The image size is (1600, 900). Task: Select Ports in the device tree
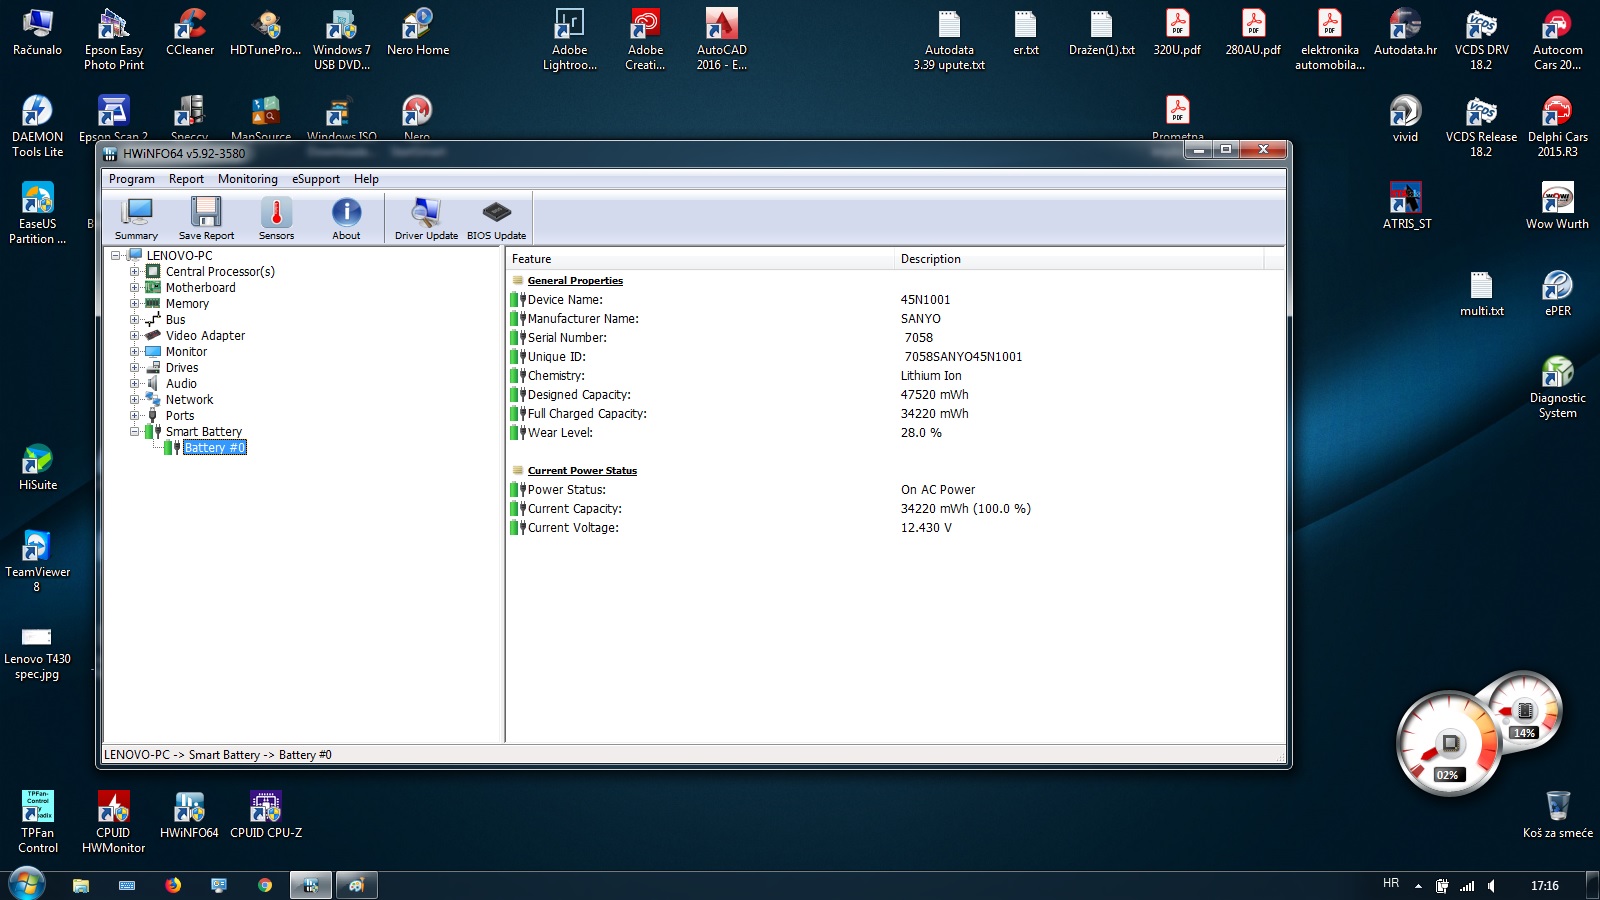click(180, 415)
